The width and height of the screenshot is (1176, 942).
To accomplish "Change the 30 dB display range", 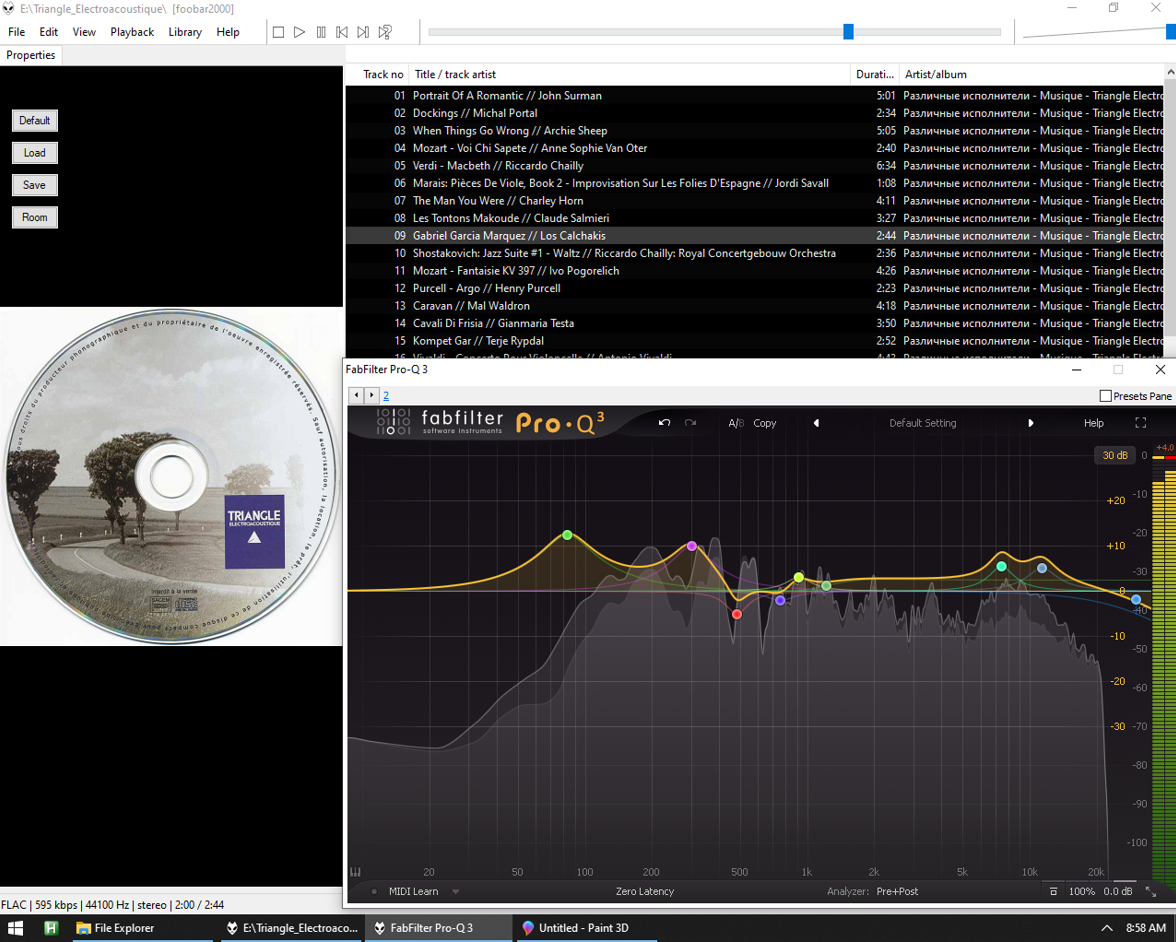I will [1114, 455].
